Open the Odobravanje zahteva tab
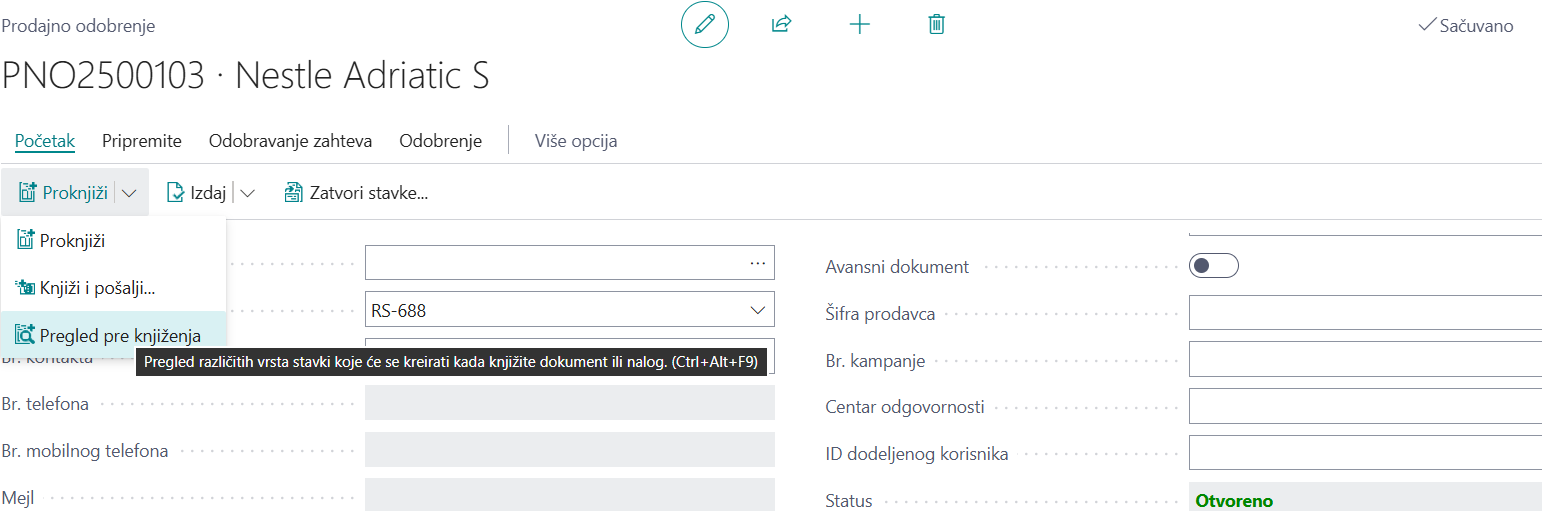 [x=290, y=141]
